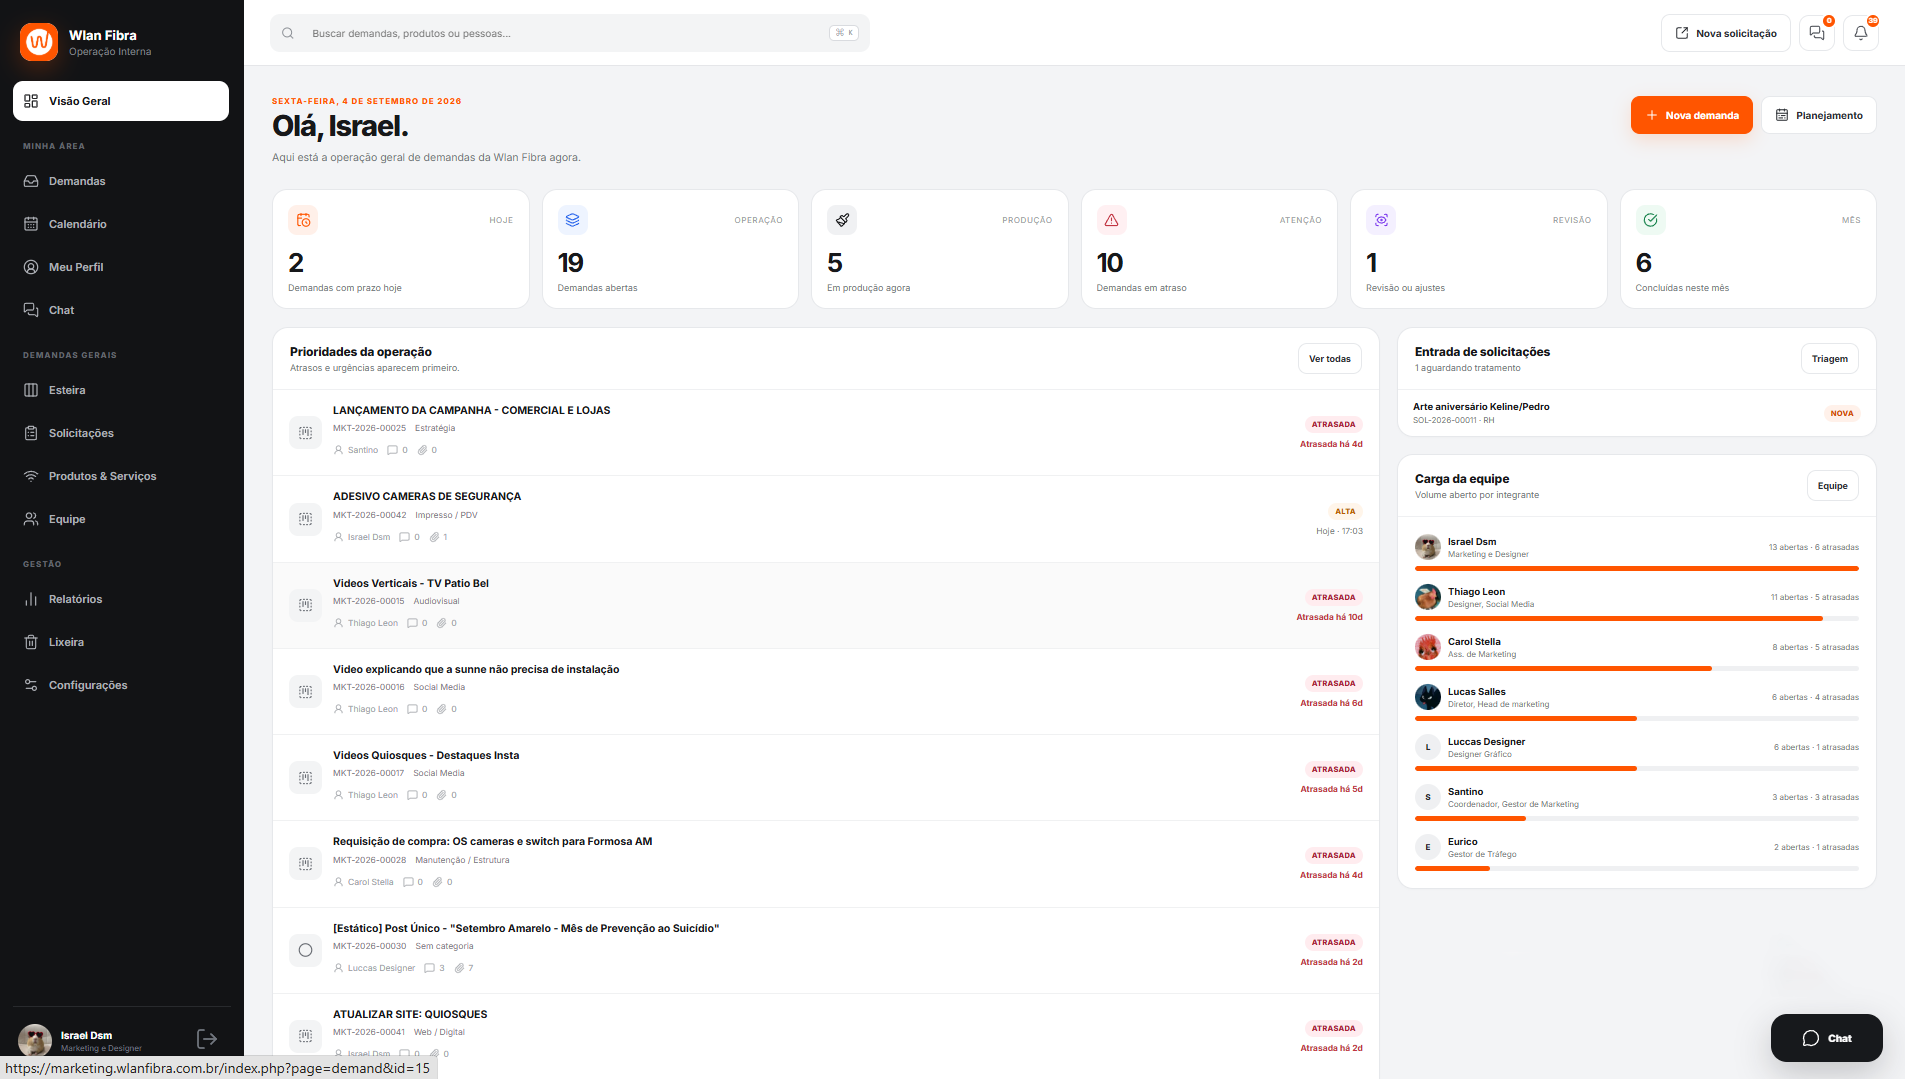The height and width of the screenshot is (1079, 1905).
Task: Click the logout icon beside Israel Dsm
Action: [x=207, y=1039]
